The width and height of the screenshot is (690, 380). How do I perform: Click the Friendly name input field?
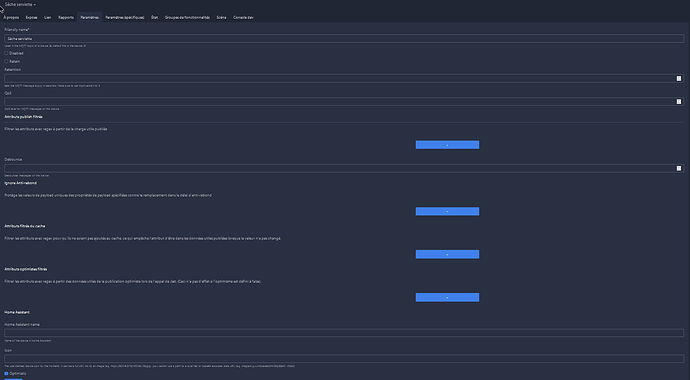(344, 39)
